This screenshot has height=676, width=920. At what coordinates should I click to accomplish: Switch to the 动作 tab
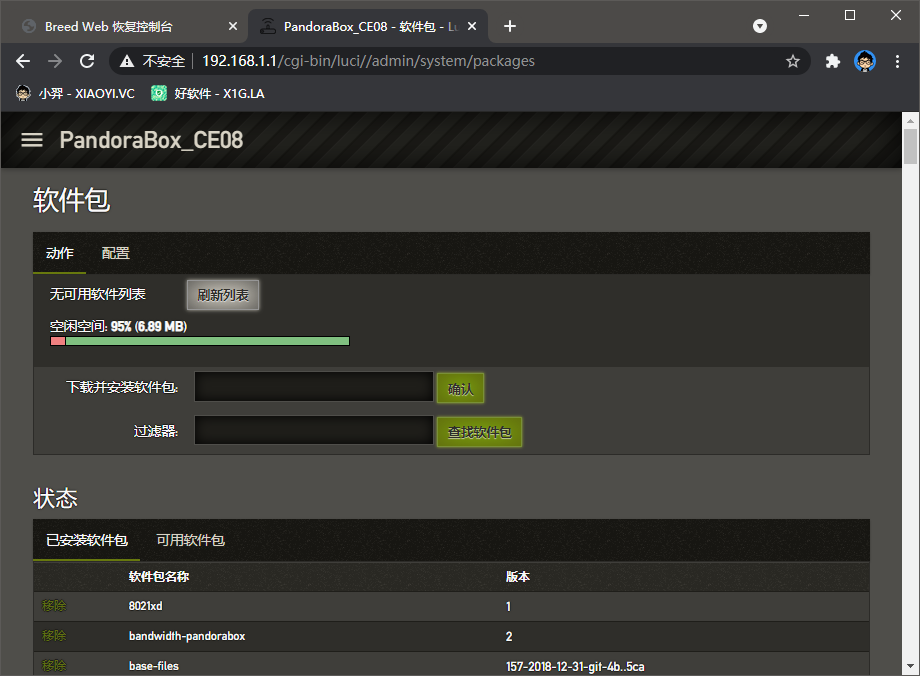[x=60, y=253]
